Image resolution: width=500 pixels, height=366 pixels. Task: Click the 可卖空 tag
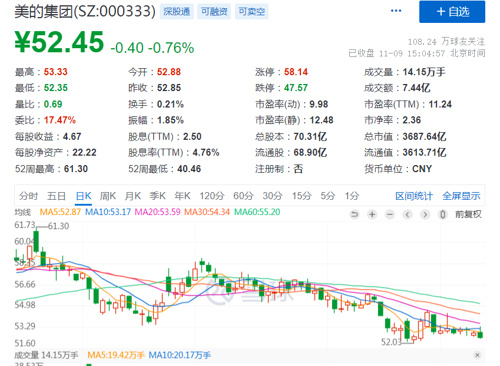pos(252,12)
